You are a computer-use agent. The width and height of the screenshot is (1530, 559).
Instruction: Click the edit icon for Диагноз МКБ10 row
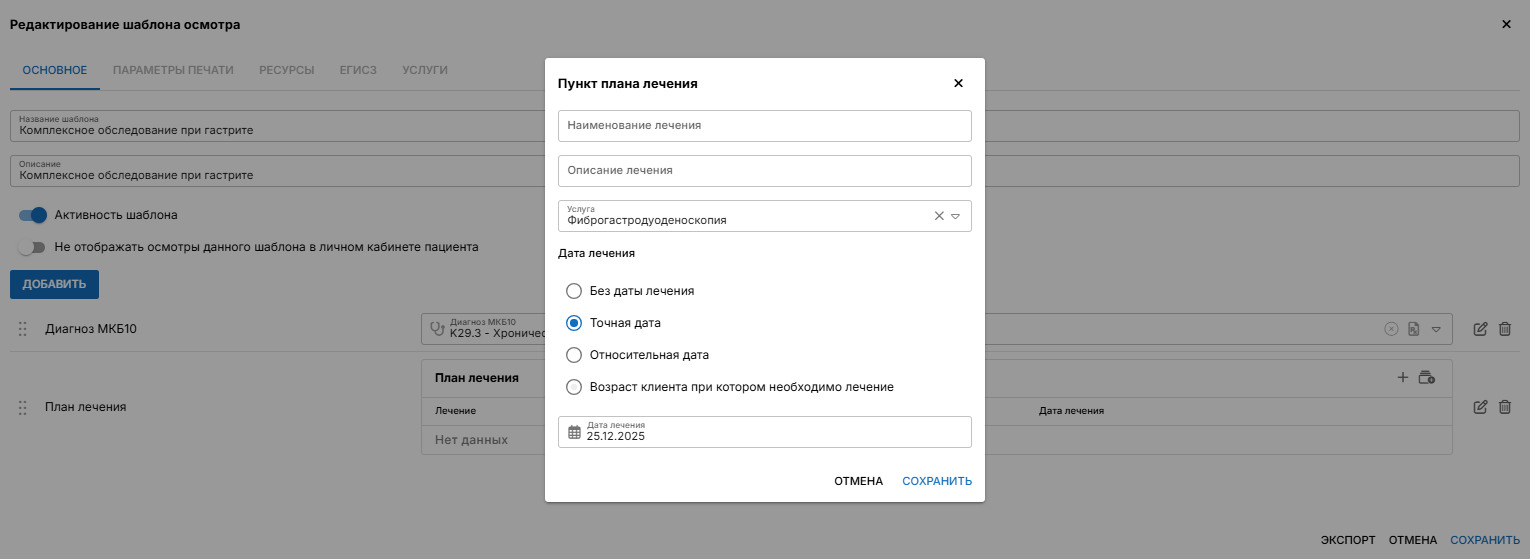pyautogui.click(x=1480, y=329)
